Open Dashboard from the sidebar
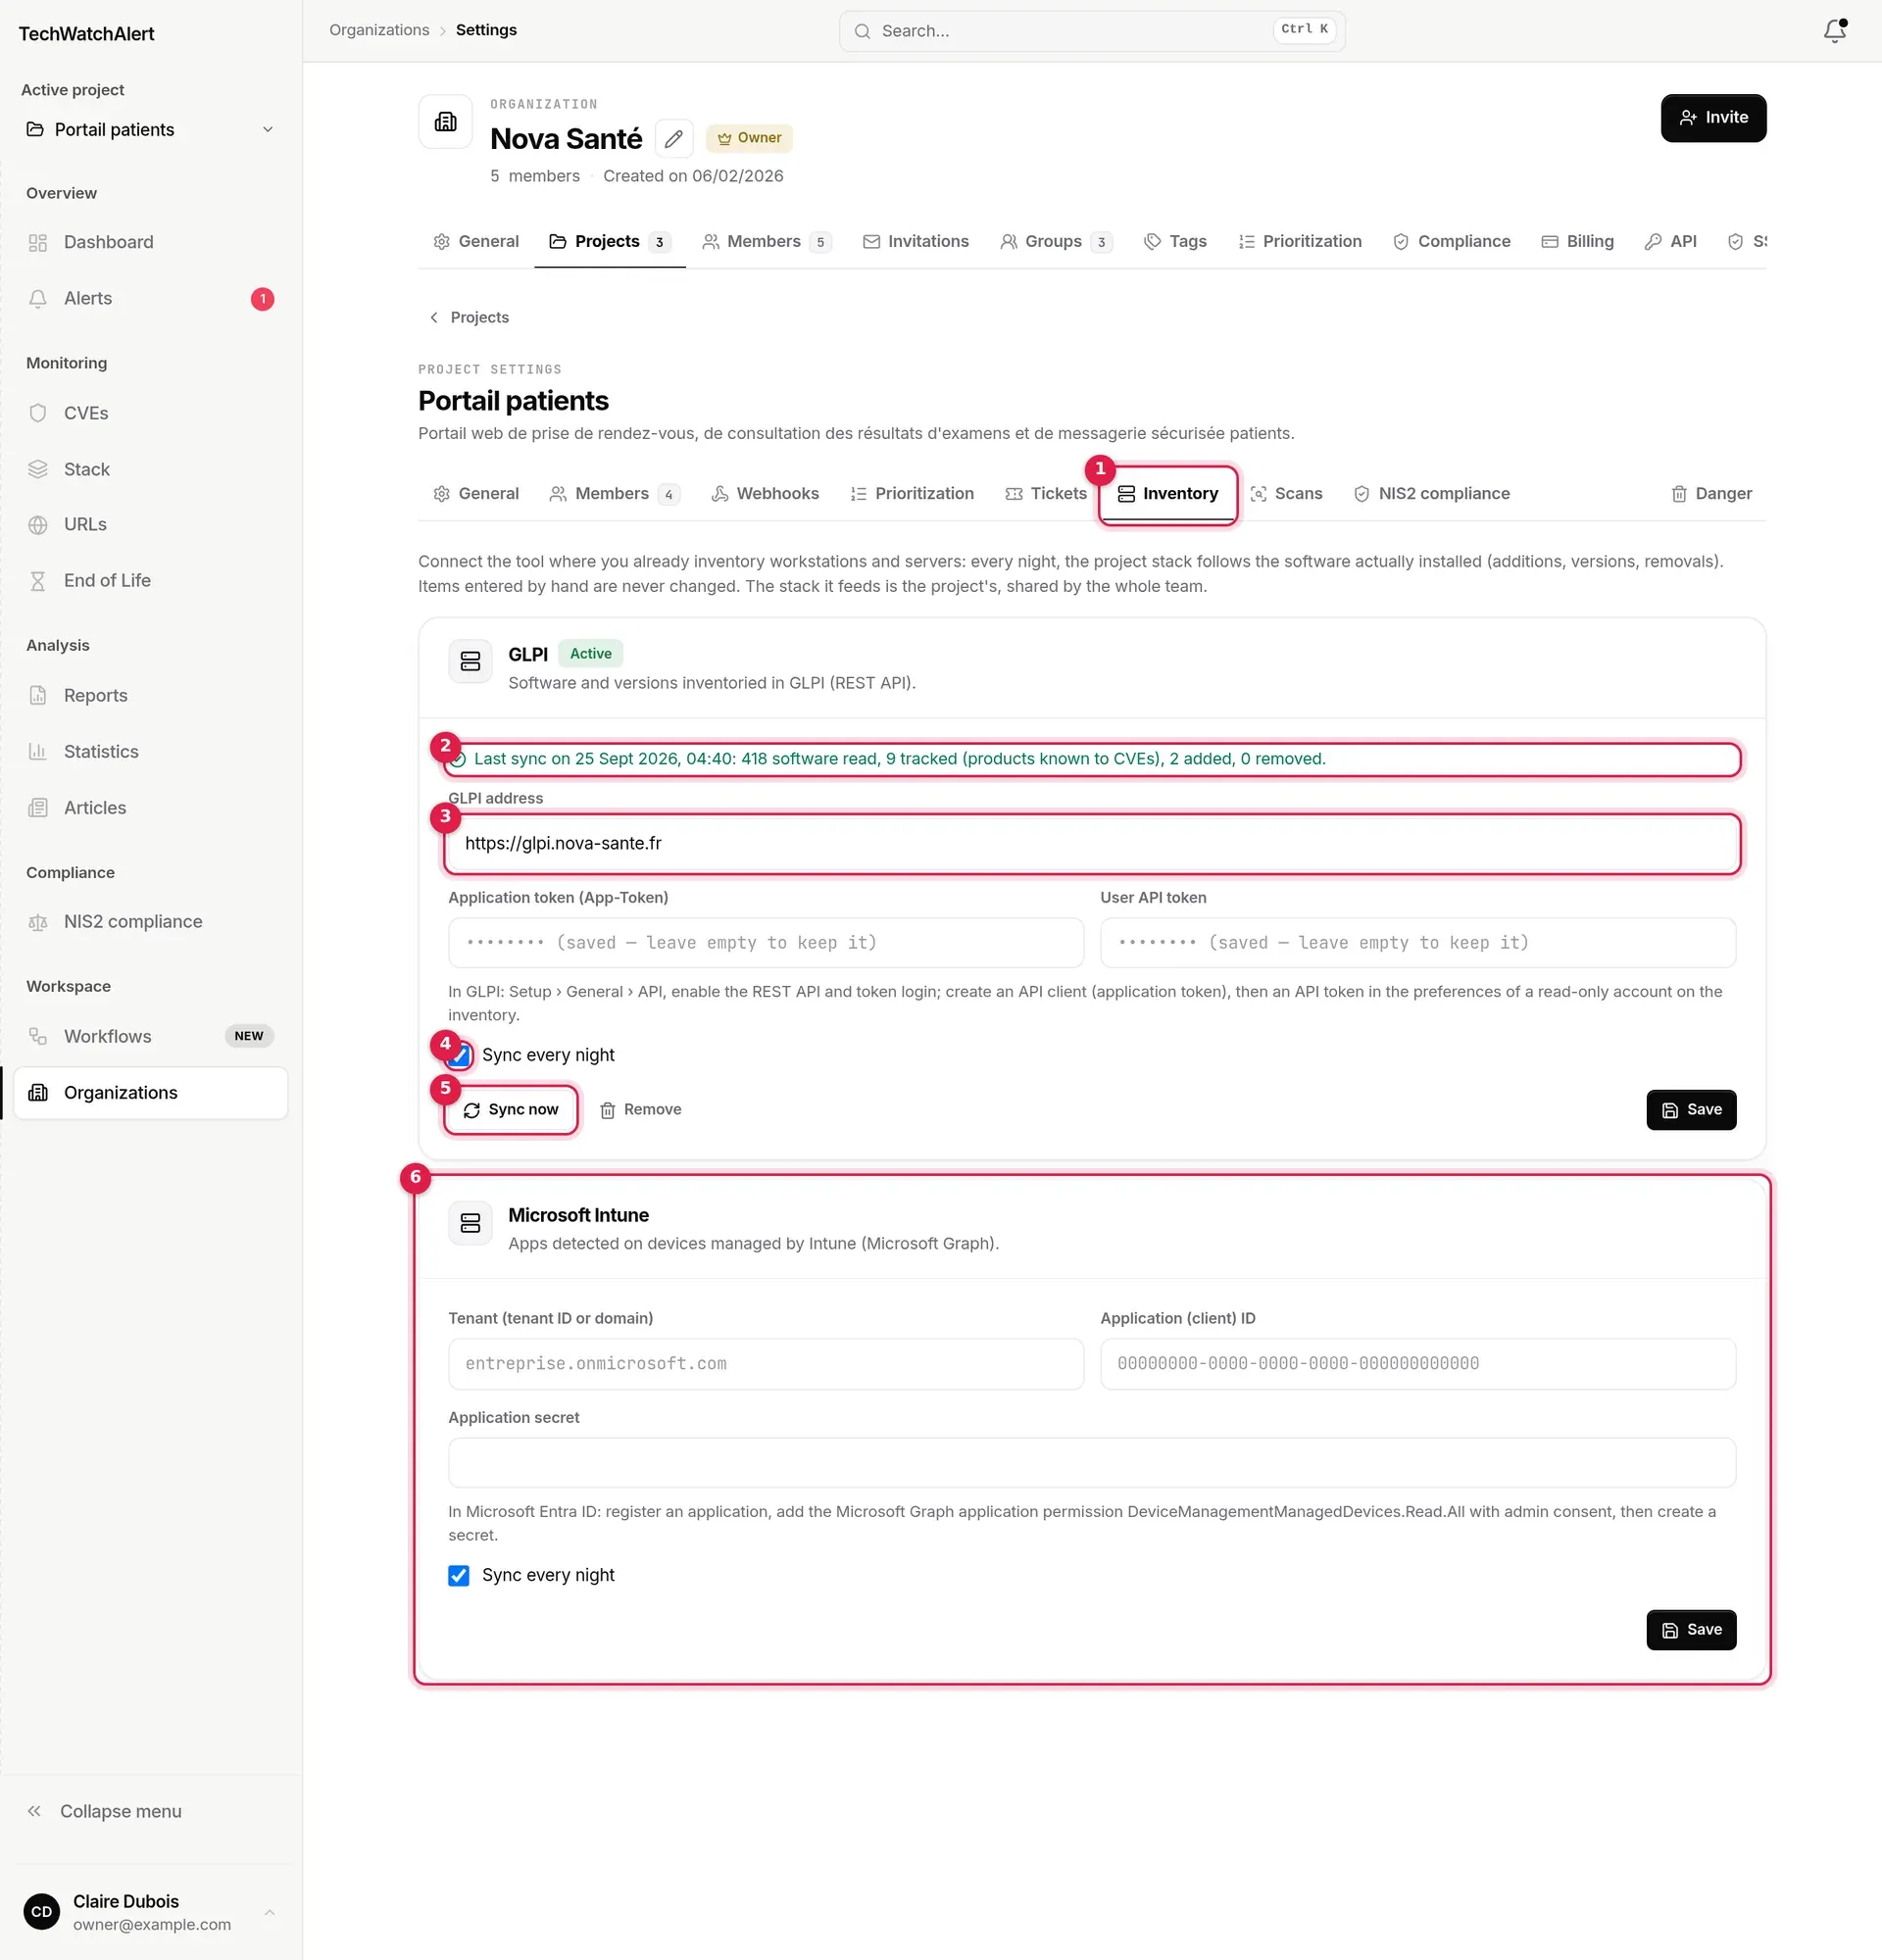 tap(151, 242)
